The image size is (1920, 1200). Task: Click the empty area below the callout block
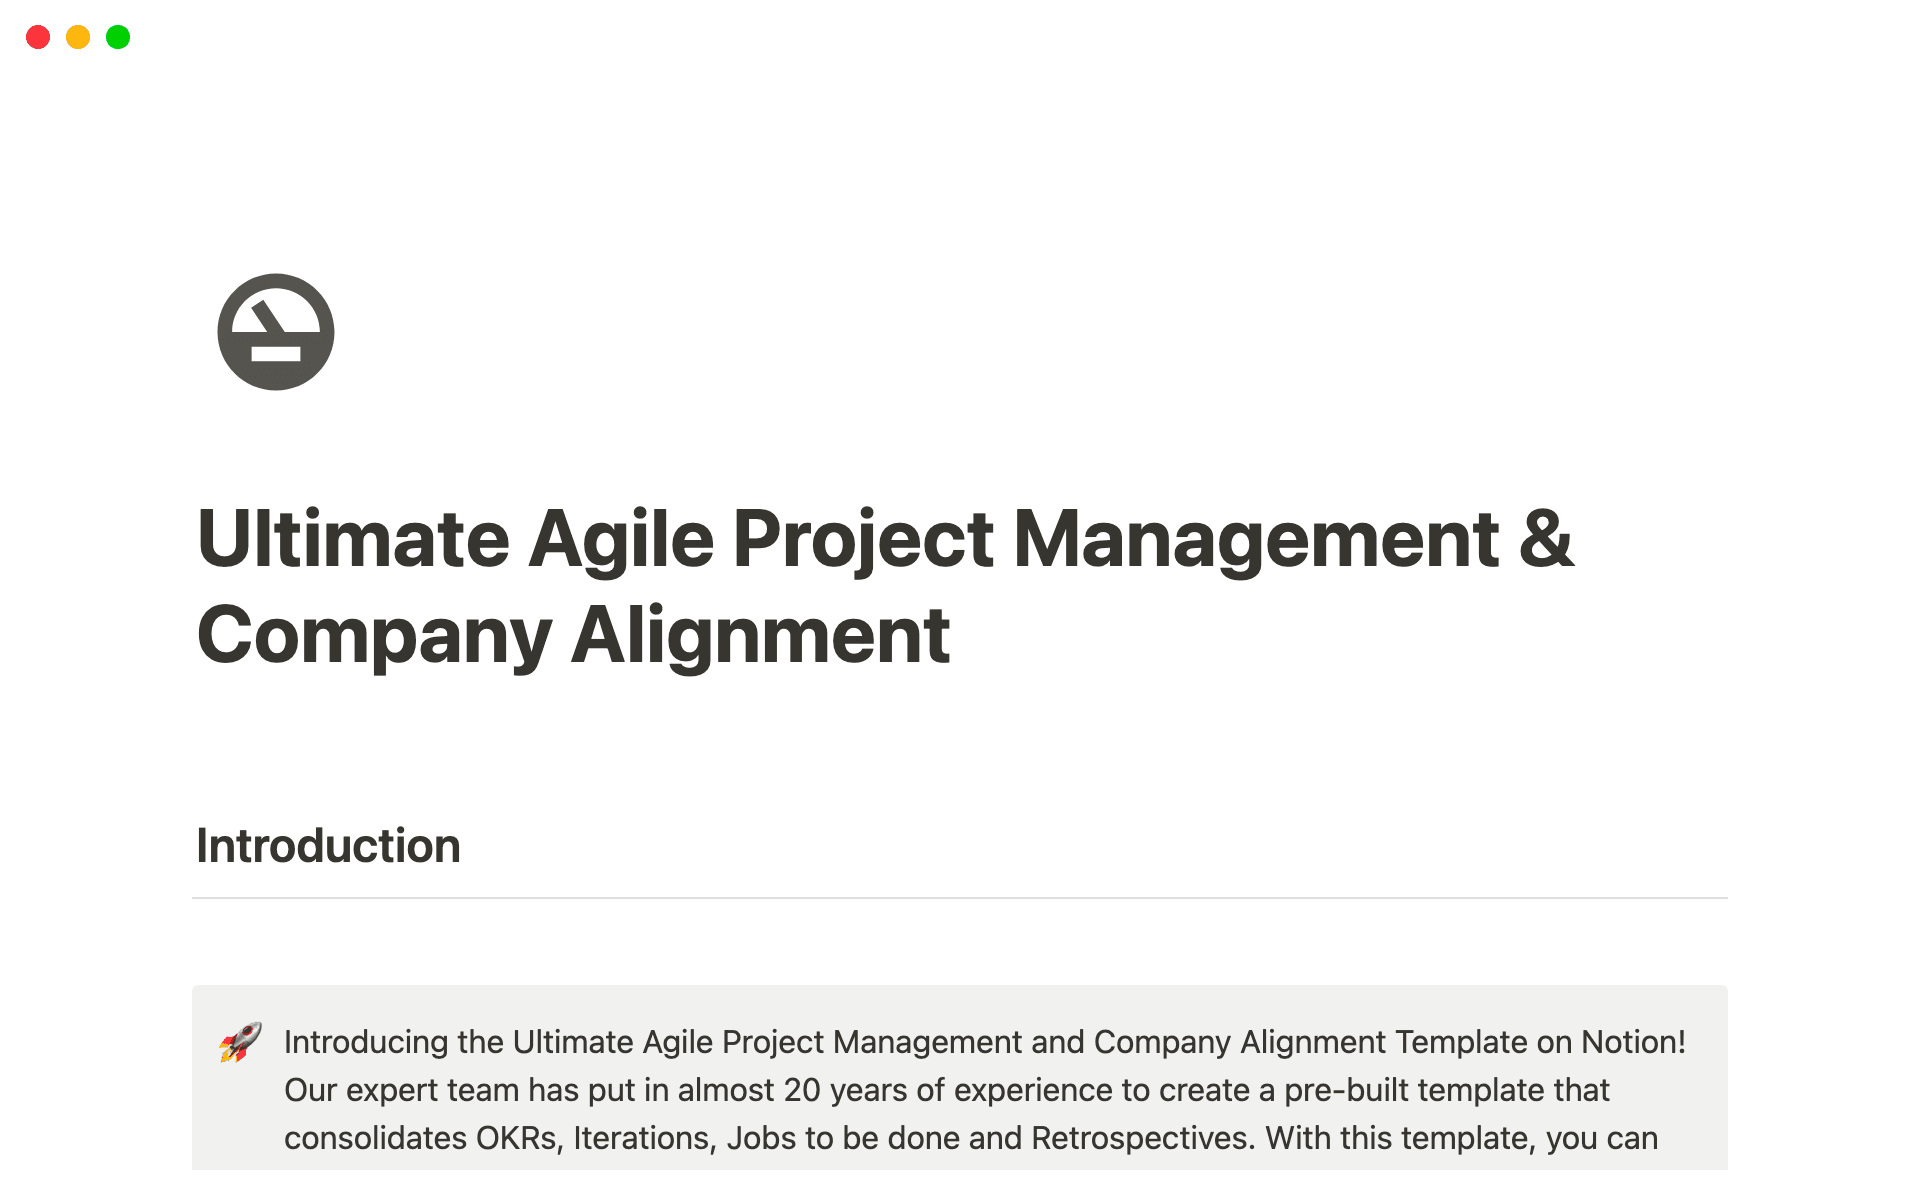[960, 1185]
